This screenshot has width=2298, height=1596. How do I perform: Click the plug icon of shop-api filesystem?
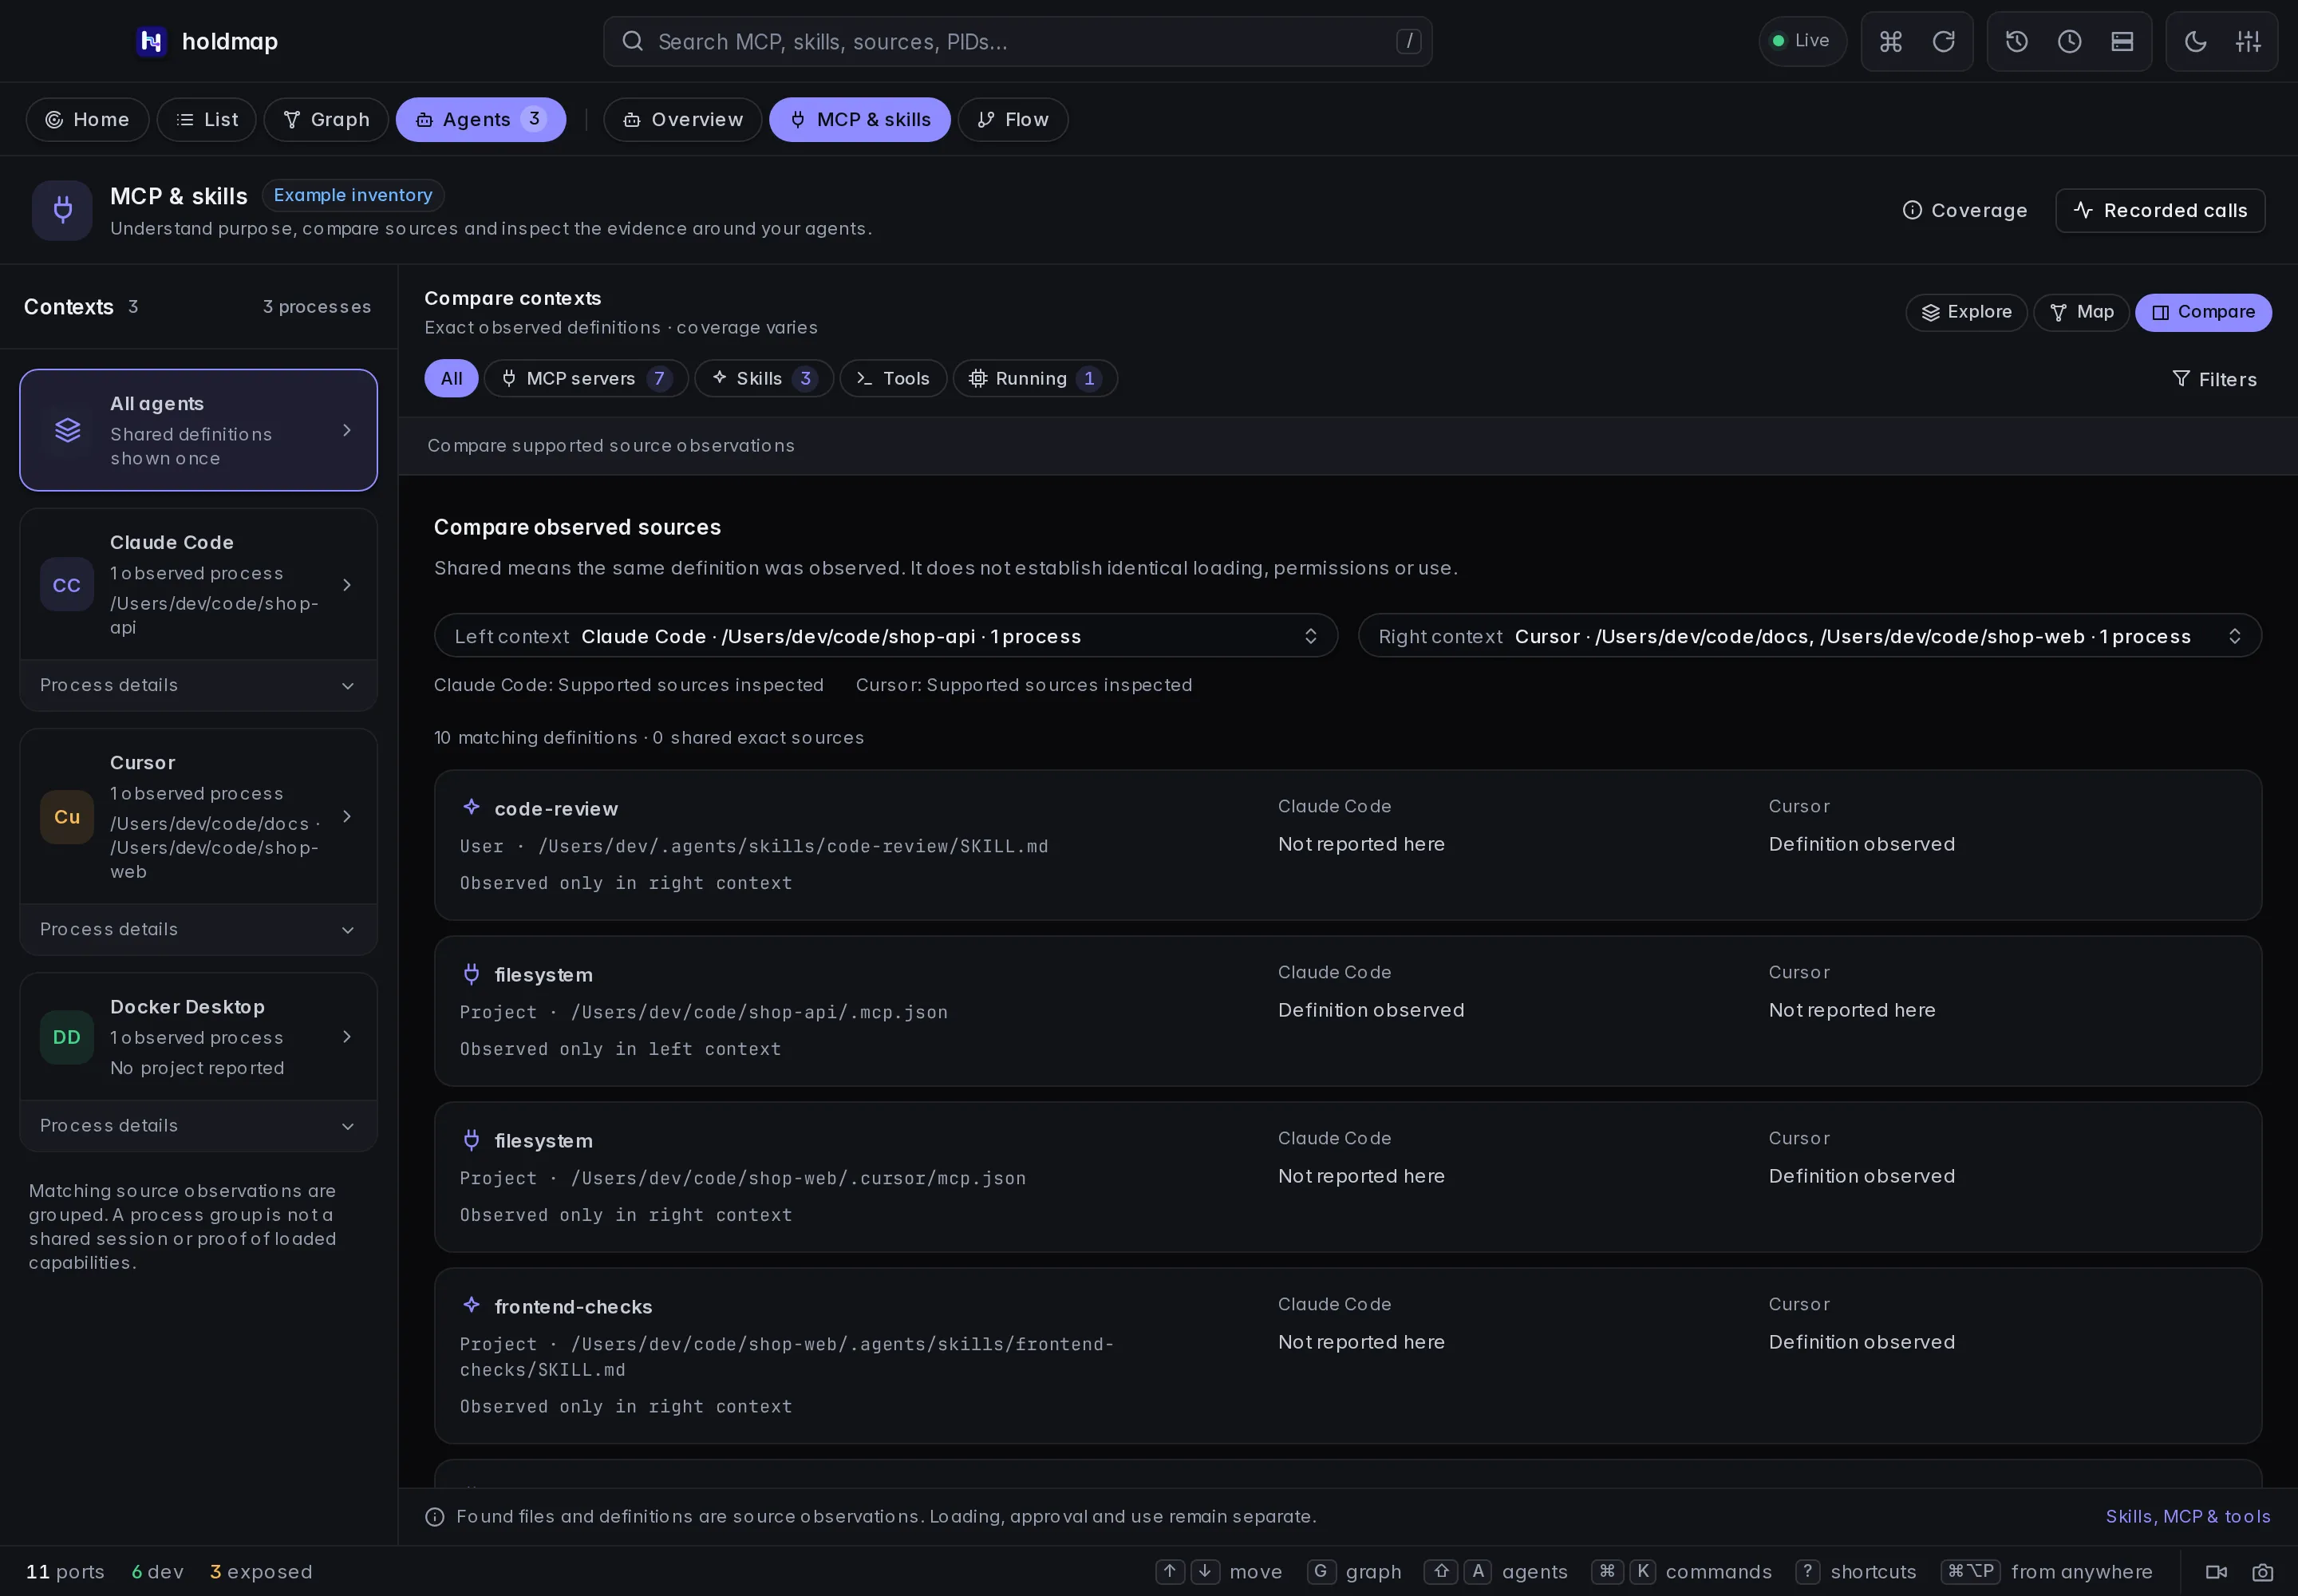[x=471, y=973]
